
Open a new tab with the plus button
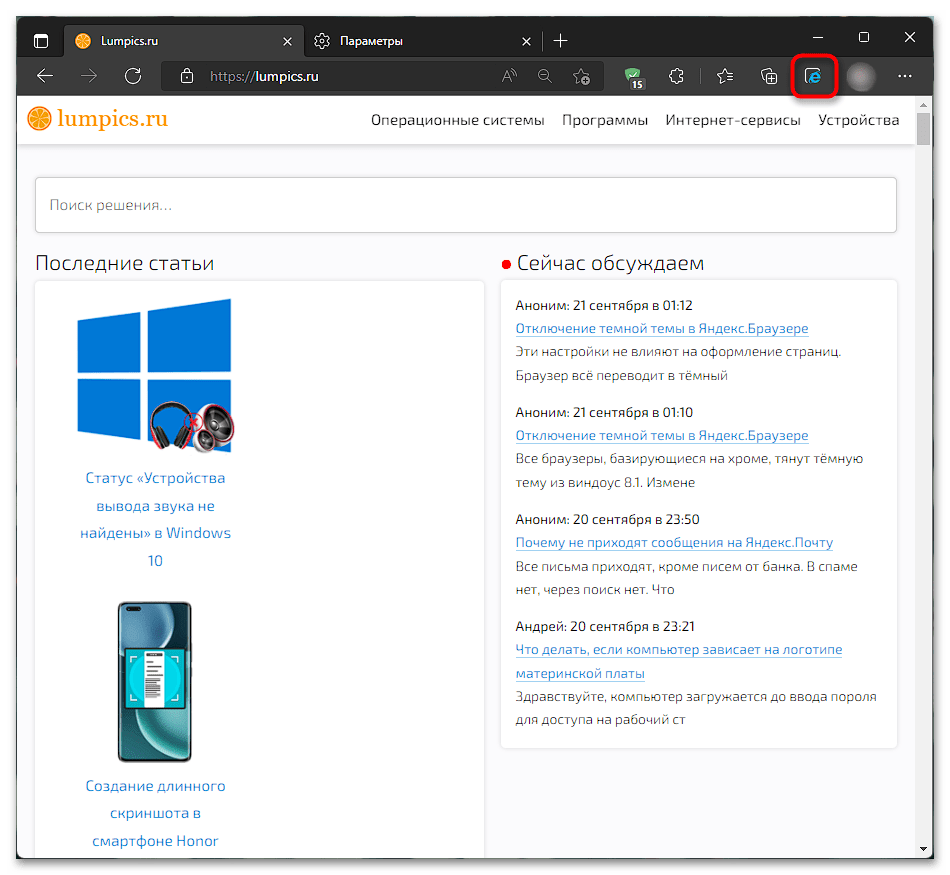point(560,41)
